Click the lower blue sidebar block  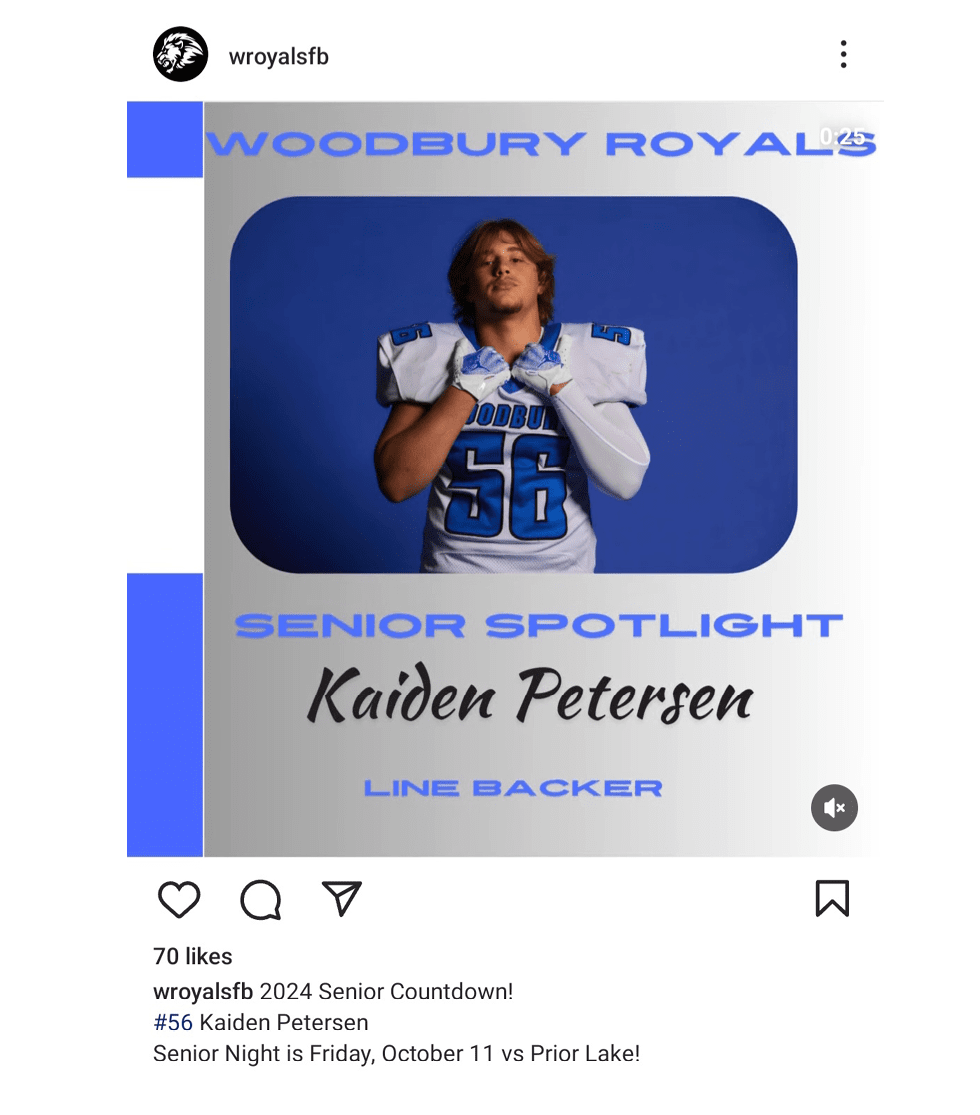pos(165,715)
